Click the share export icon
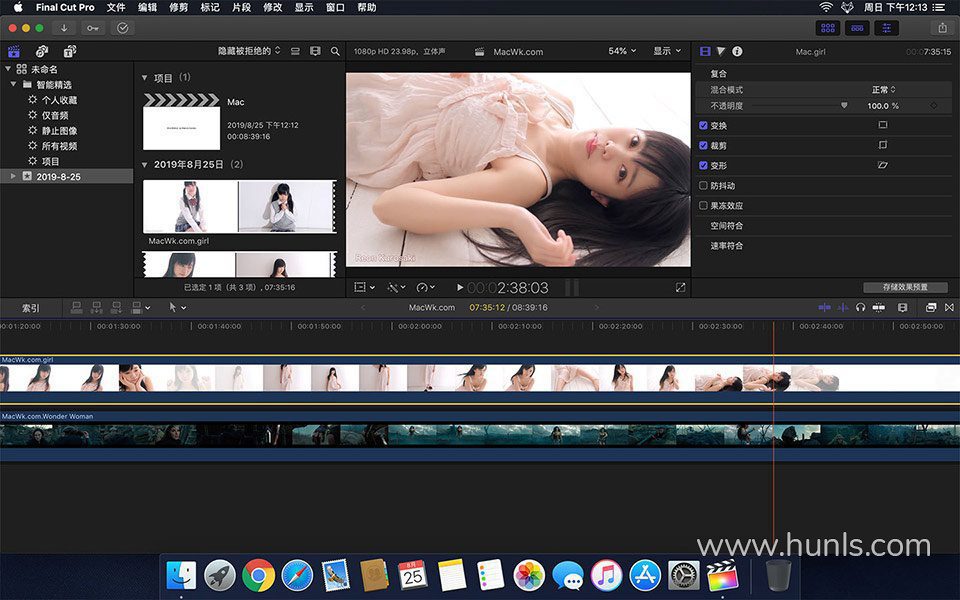The height and width of the screenshot is (600, 960). (942, 28)
